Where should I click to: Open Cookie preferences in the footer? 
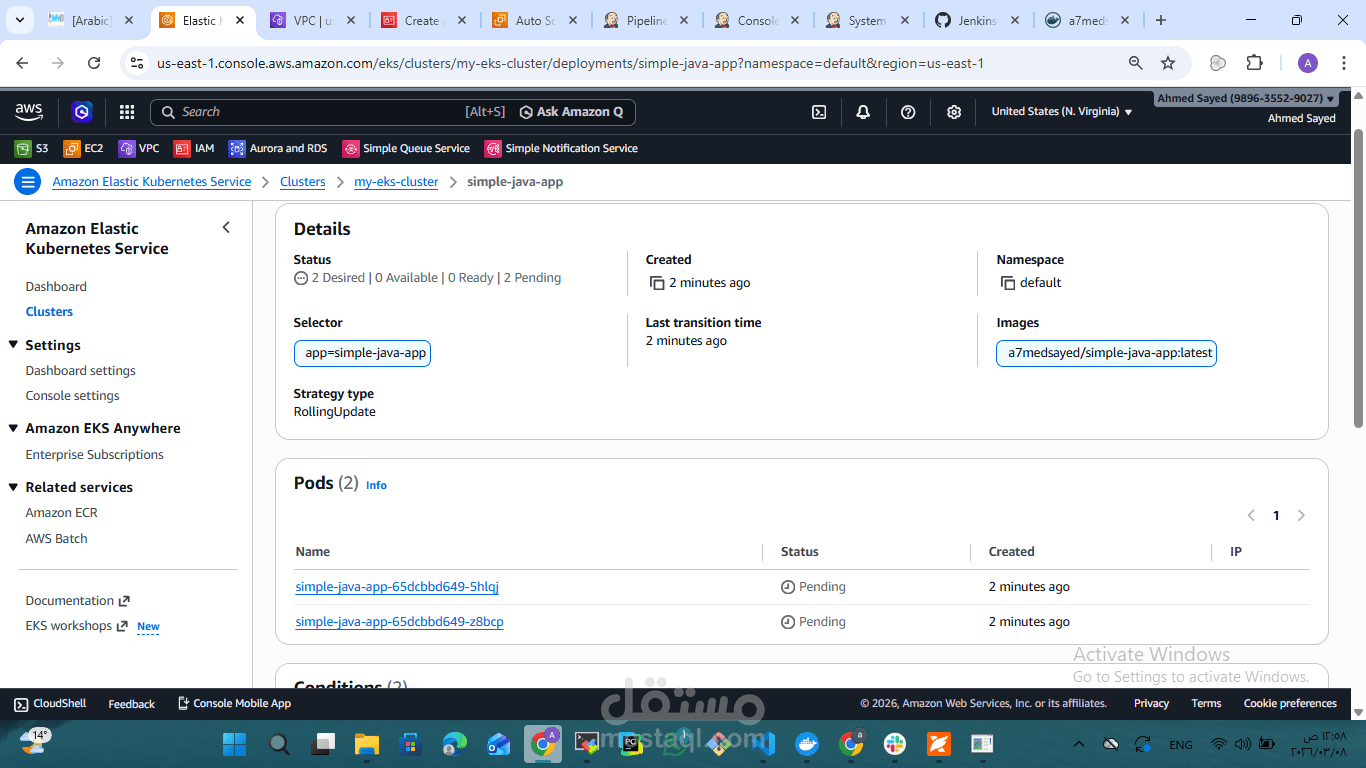coord(1290,703)
